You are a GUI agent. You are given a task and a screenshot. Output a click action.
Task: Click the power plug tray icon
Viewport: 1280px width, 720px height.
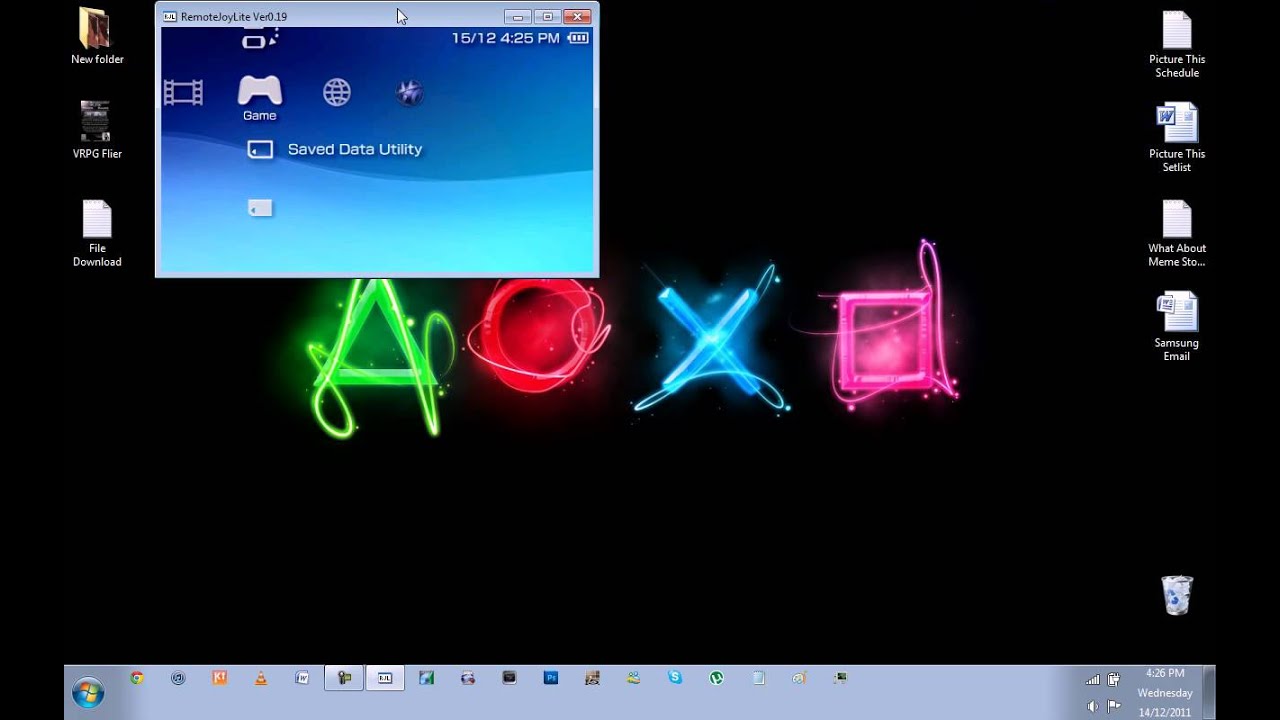point(1113,680)
